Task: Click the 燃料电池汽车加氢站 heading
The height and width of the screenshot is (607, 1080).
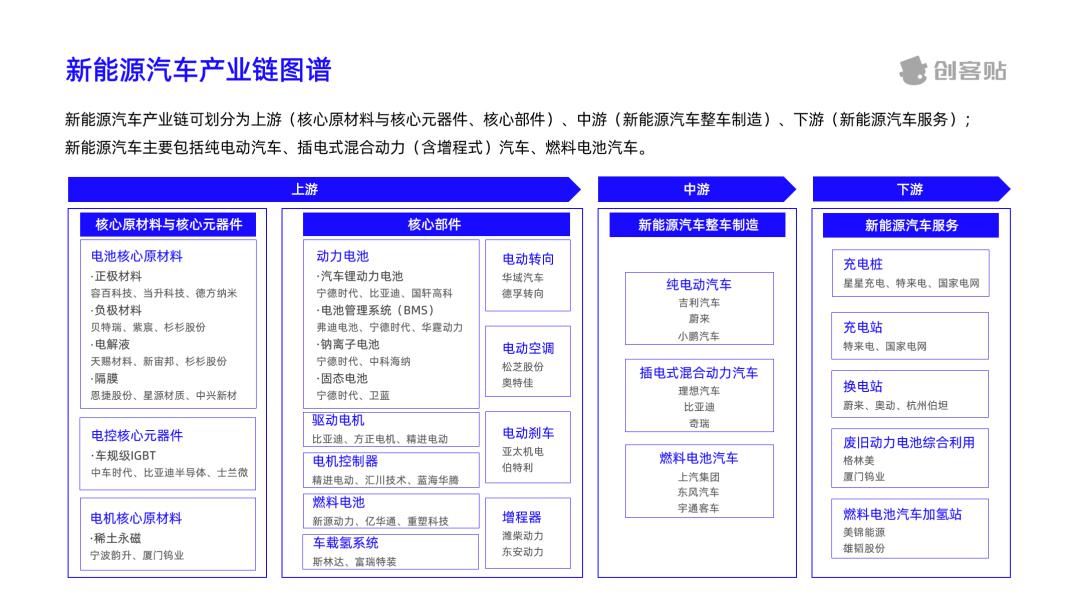Action: [903, 514]
